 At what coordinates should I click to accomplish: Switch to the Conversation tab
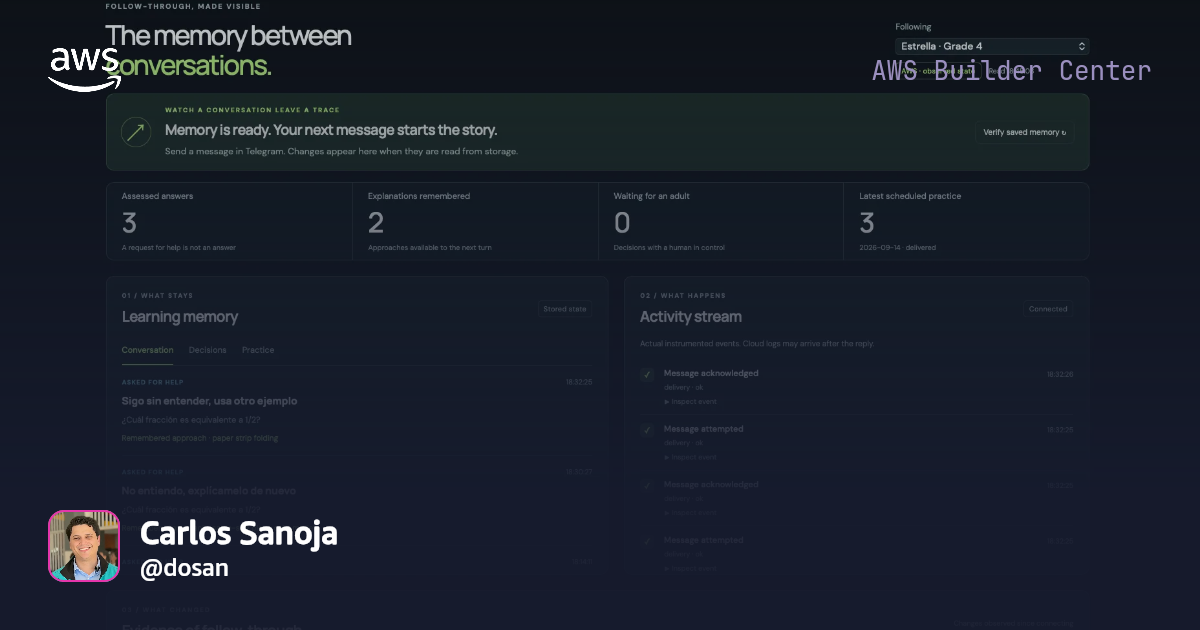[147, 350]
